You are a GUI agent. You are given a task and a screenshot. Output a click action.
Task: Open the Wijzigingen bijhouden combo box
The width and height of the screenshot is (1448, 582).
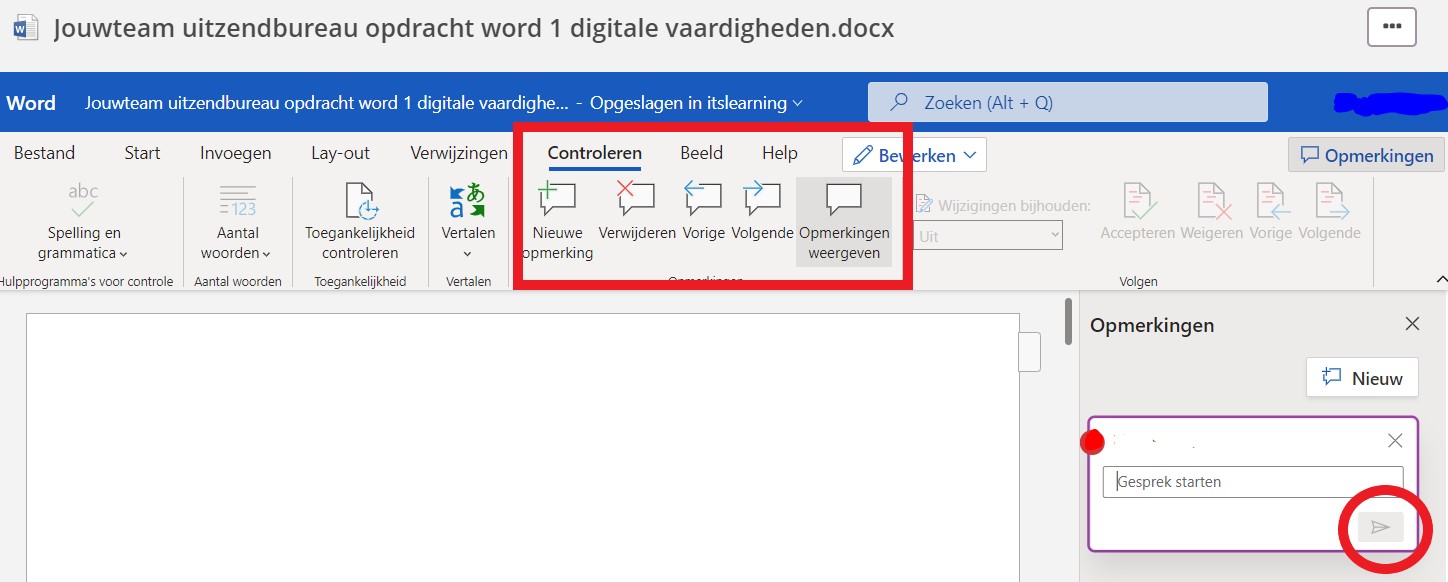[987, 236]
